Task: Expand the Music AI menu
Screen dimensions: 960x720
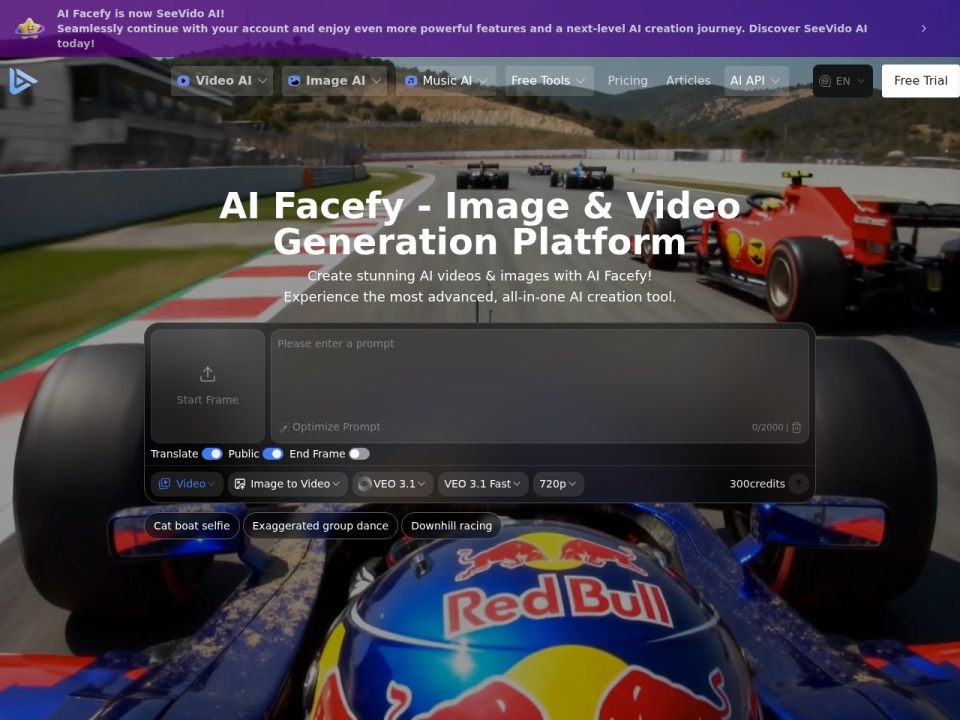Action: (x=446, y=81)
